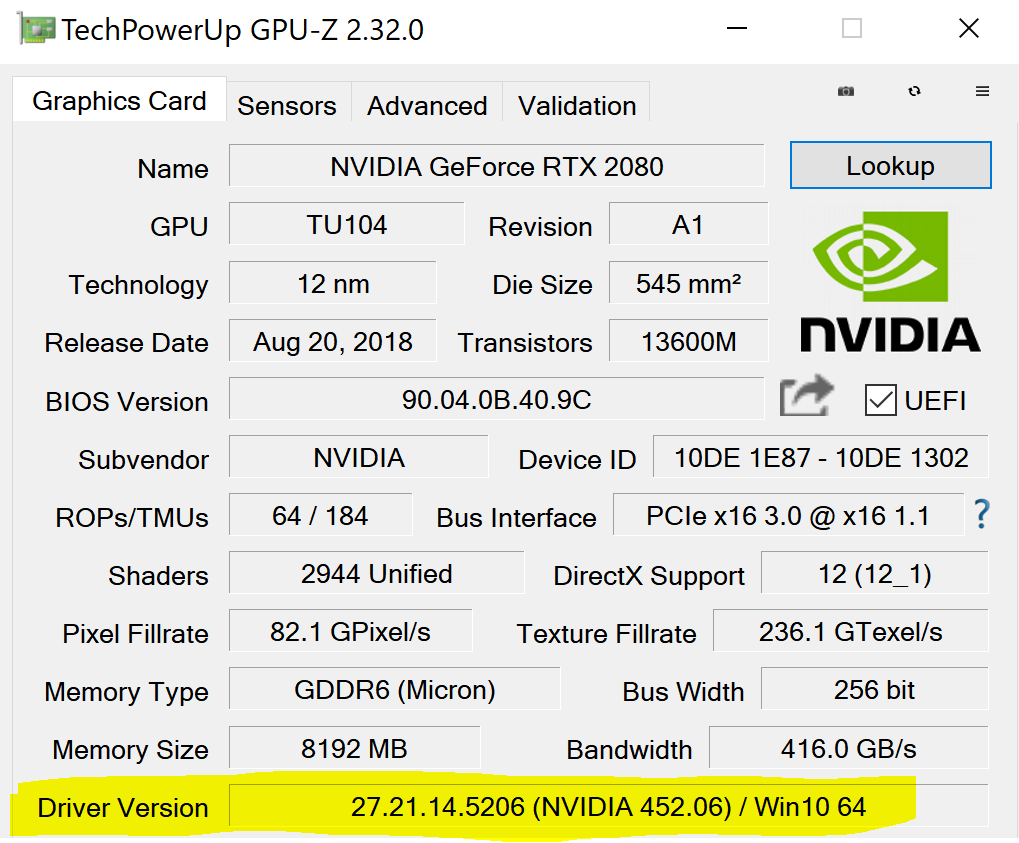Viewport: 1019px width, 843px height.
Task: Open the hamburger menu icon
Action: coord(982,92)
